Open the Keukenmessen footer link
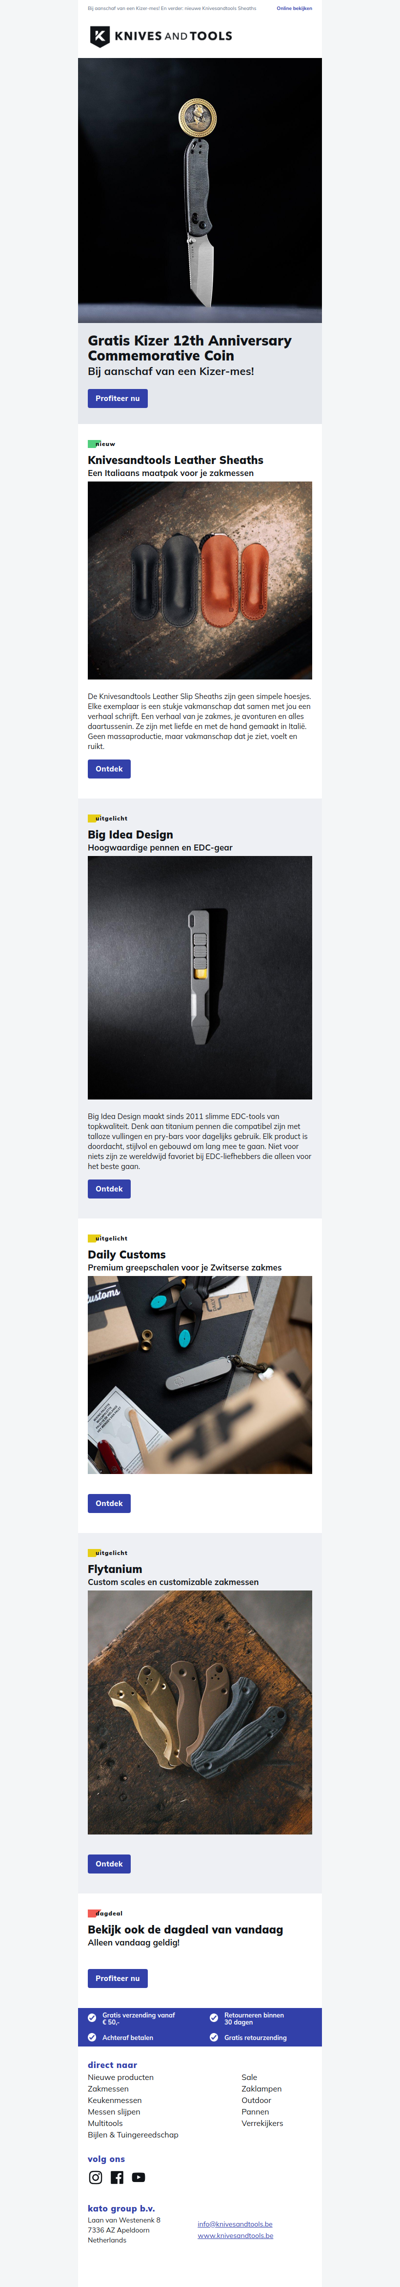400x2287 pixels. (x=115, y=2100)
